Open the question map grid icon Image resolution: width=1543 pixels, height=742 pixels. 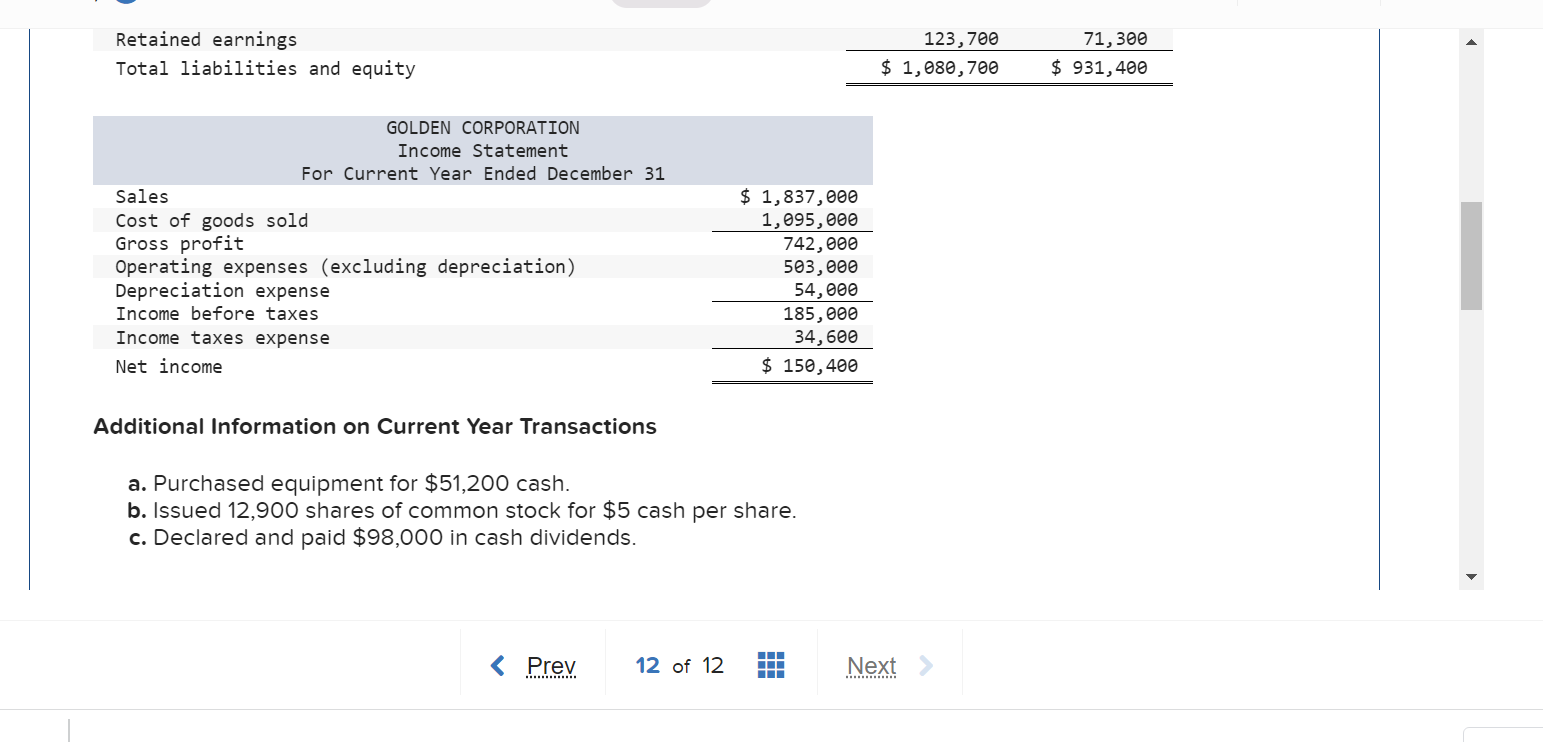coord(770,665)
